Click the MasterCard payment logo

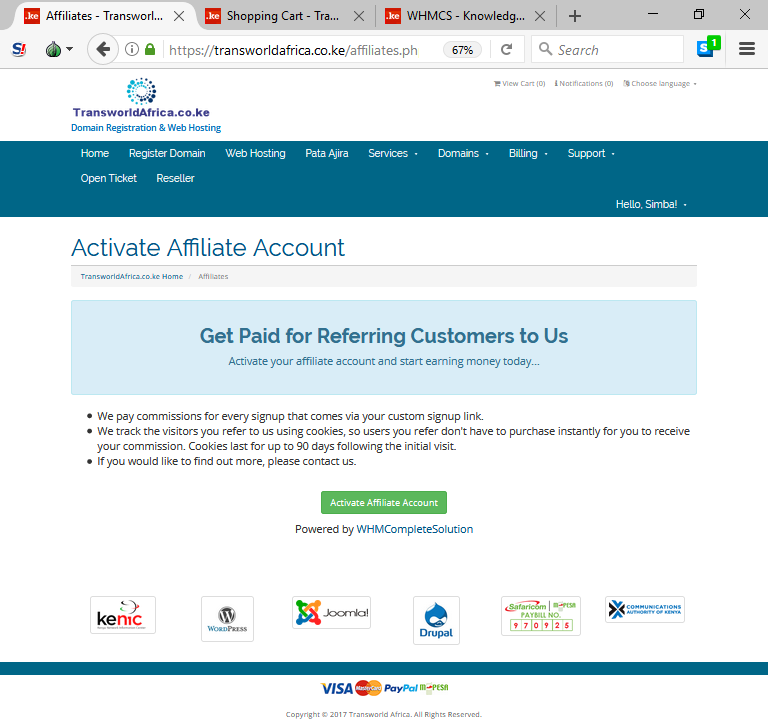click(368, 688)
